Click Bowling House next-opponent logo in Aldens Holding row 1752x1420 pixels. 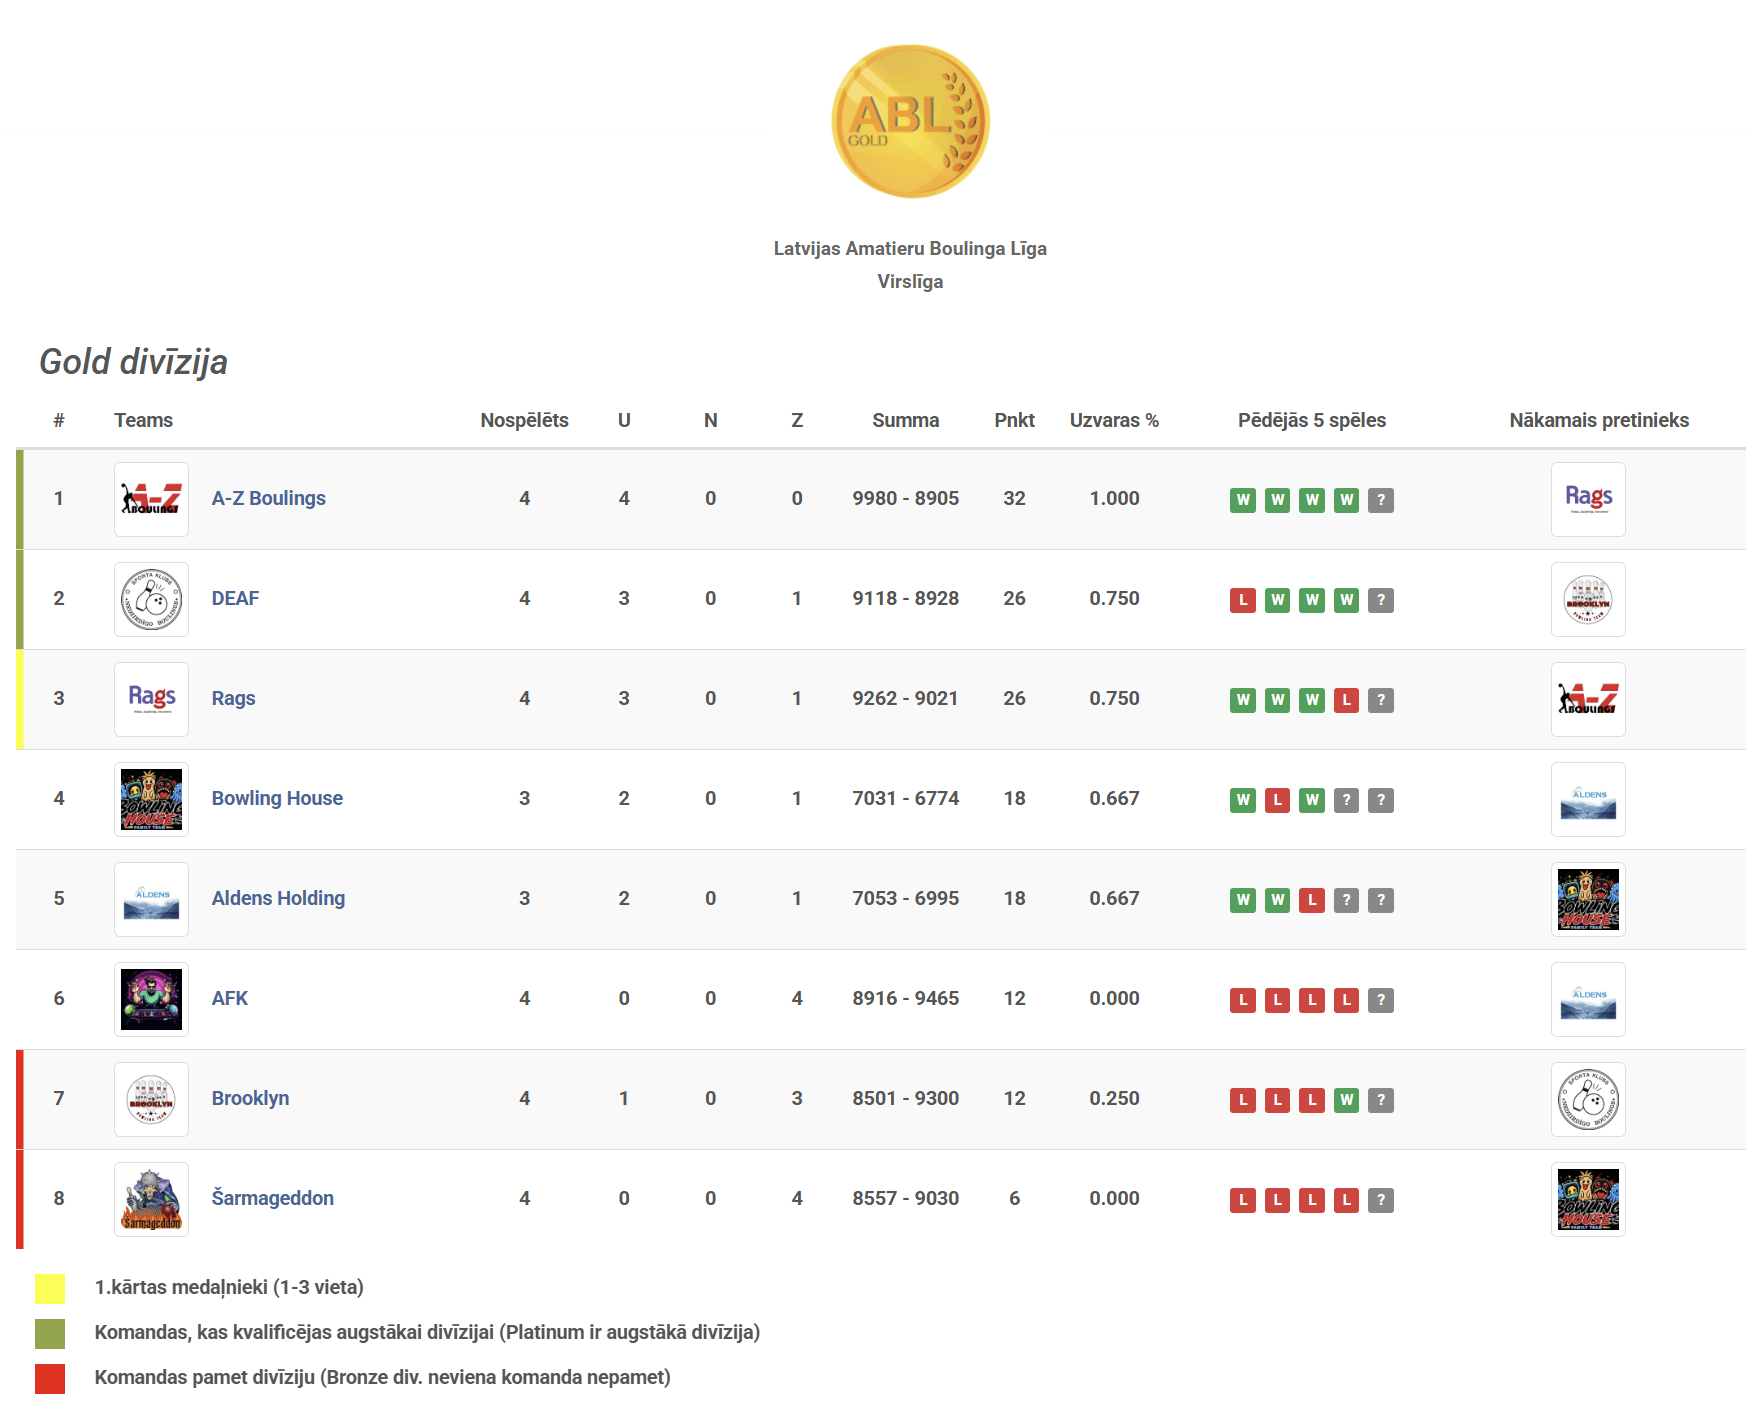point(1588,899)
